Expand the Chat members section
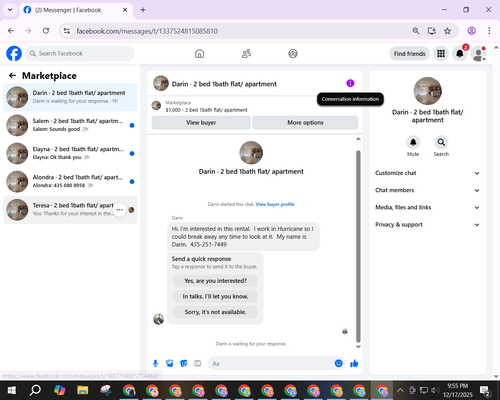The height and width of the screenshot is (400, 500). click(427, 190)
